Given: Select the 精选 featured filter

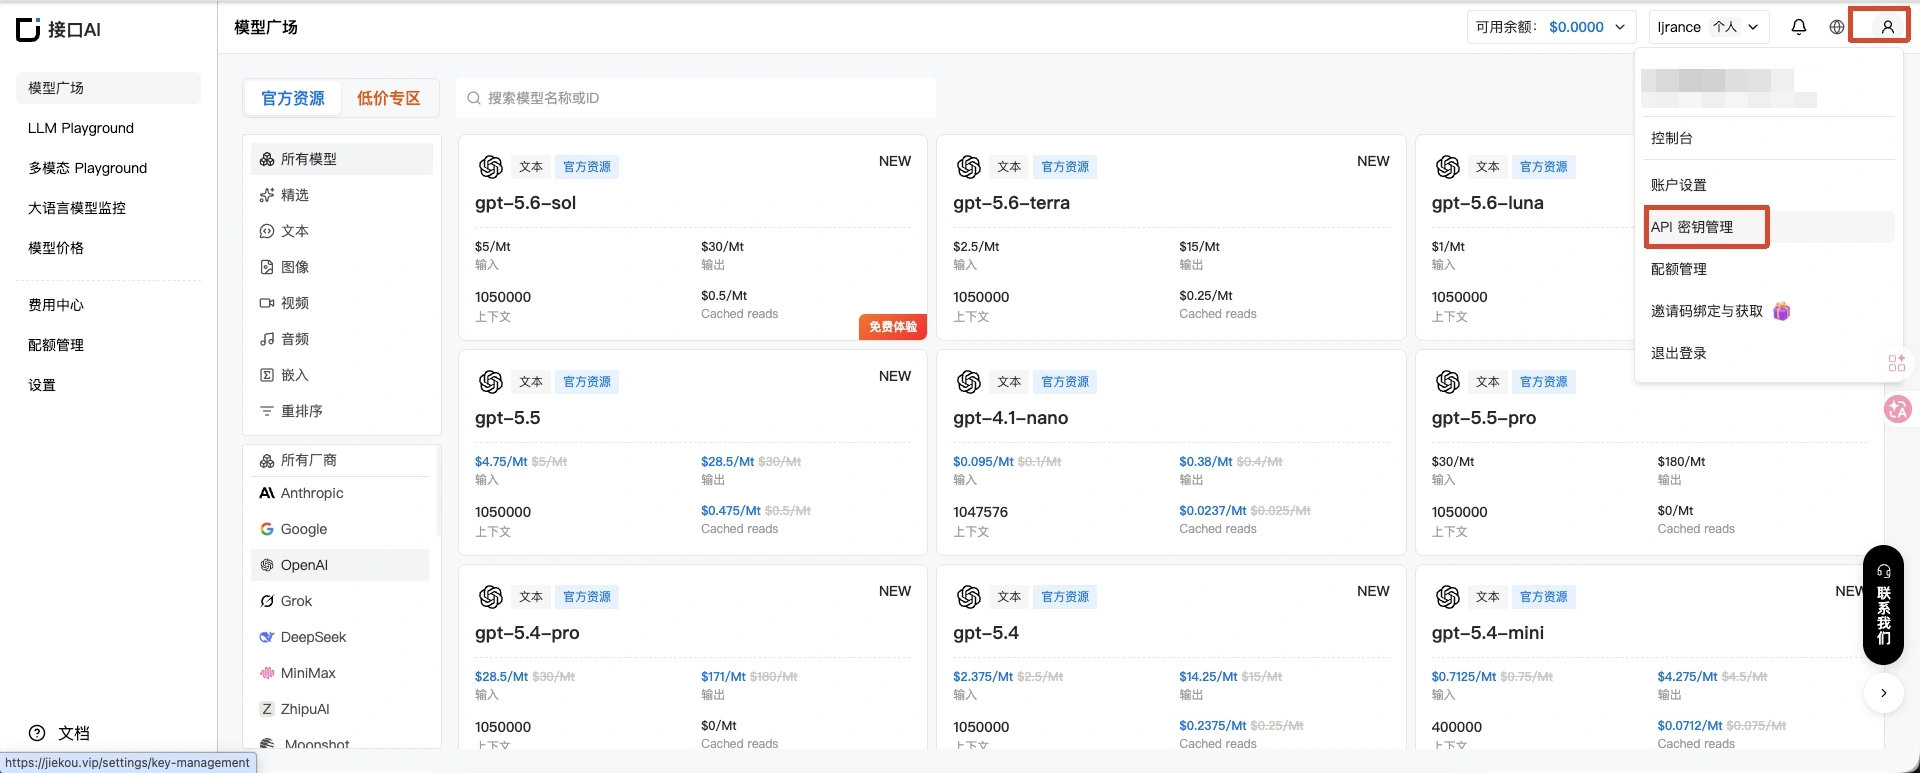Looking at the screenshot, I should click(342, 195).
